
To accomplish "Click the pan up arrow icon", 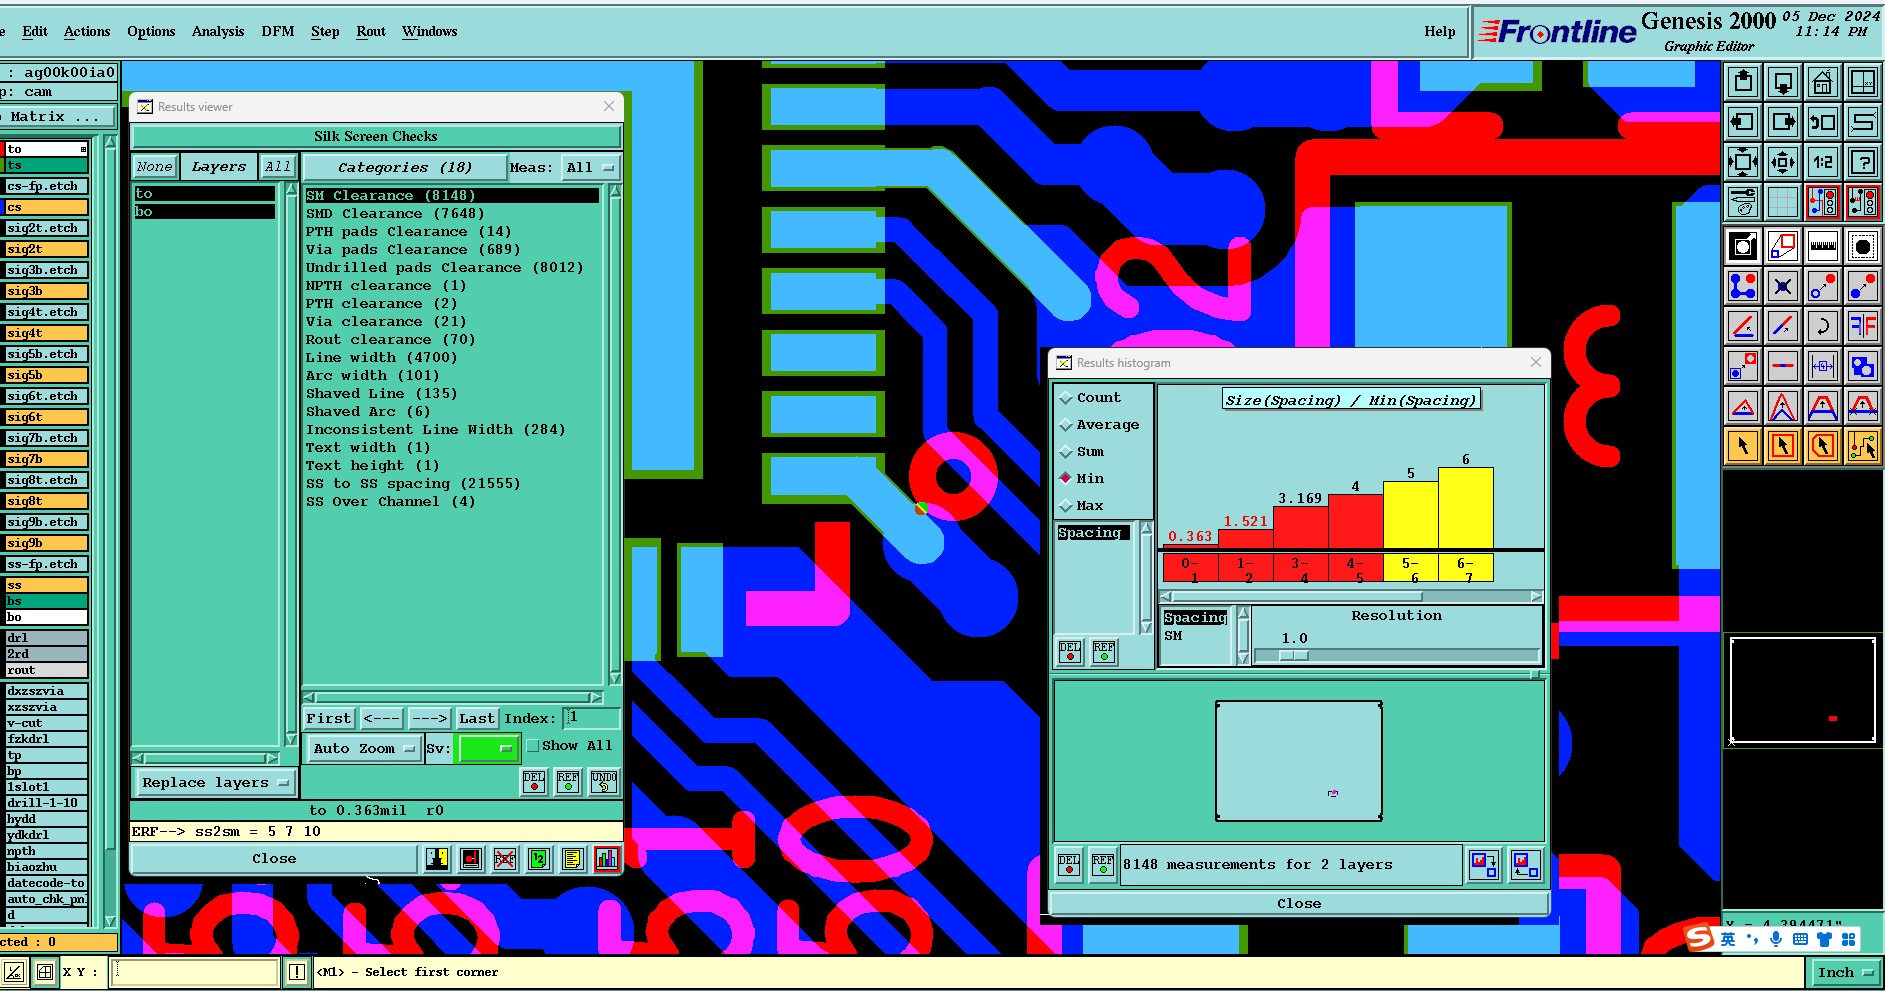I will 1743,82.
